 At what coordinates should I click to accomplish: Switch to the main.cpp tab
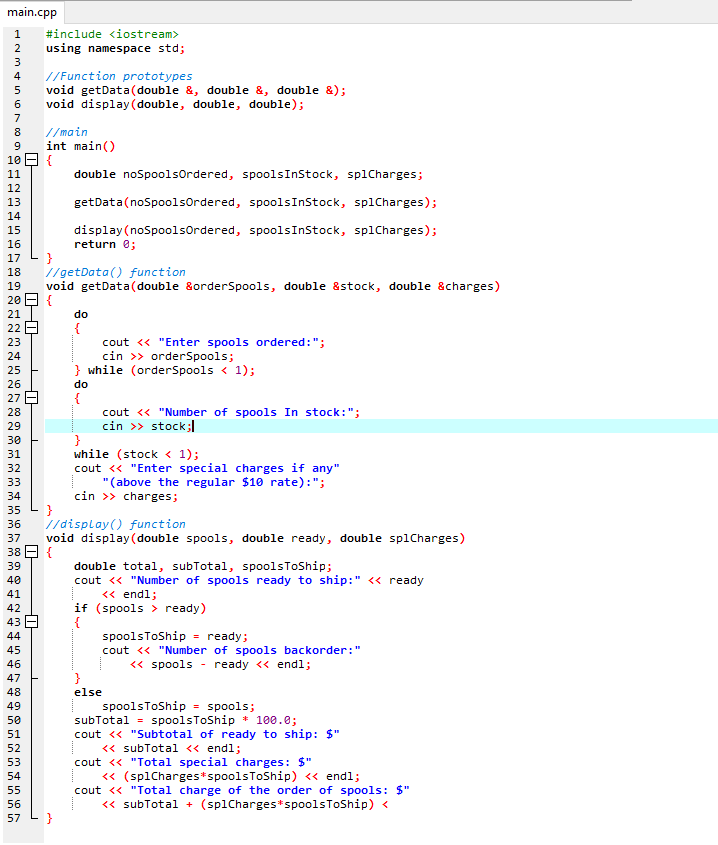32,11
